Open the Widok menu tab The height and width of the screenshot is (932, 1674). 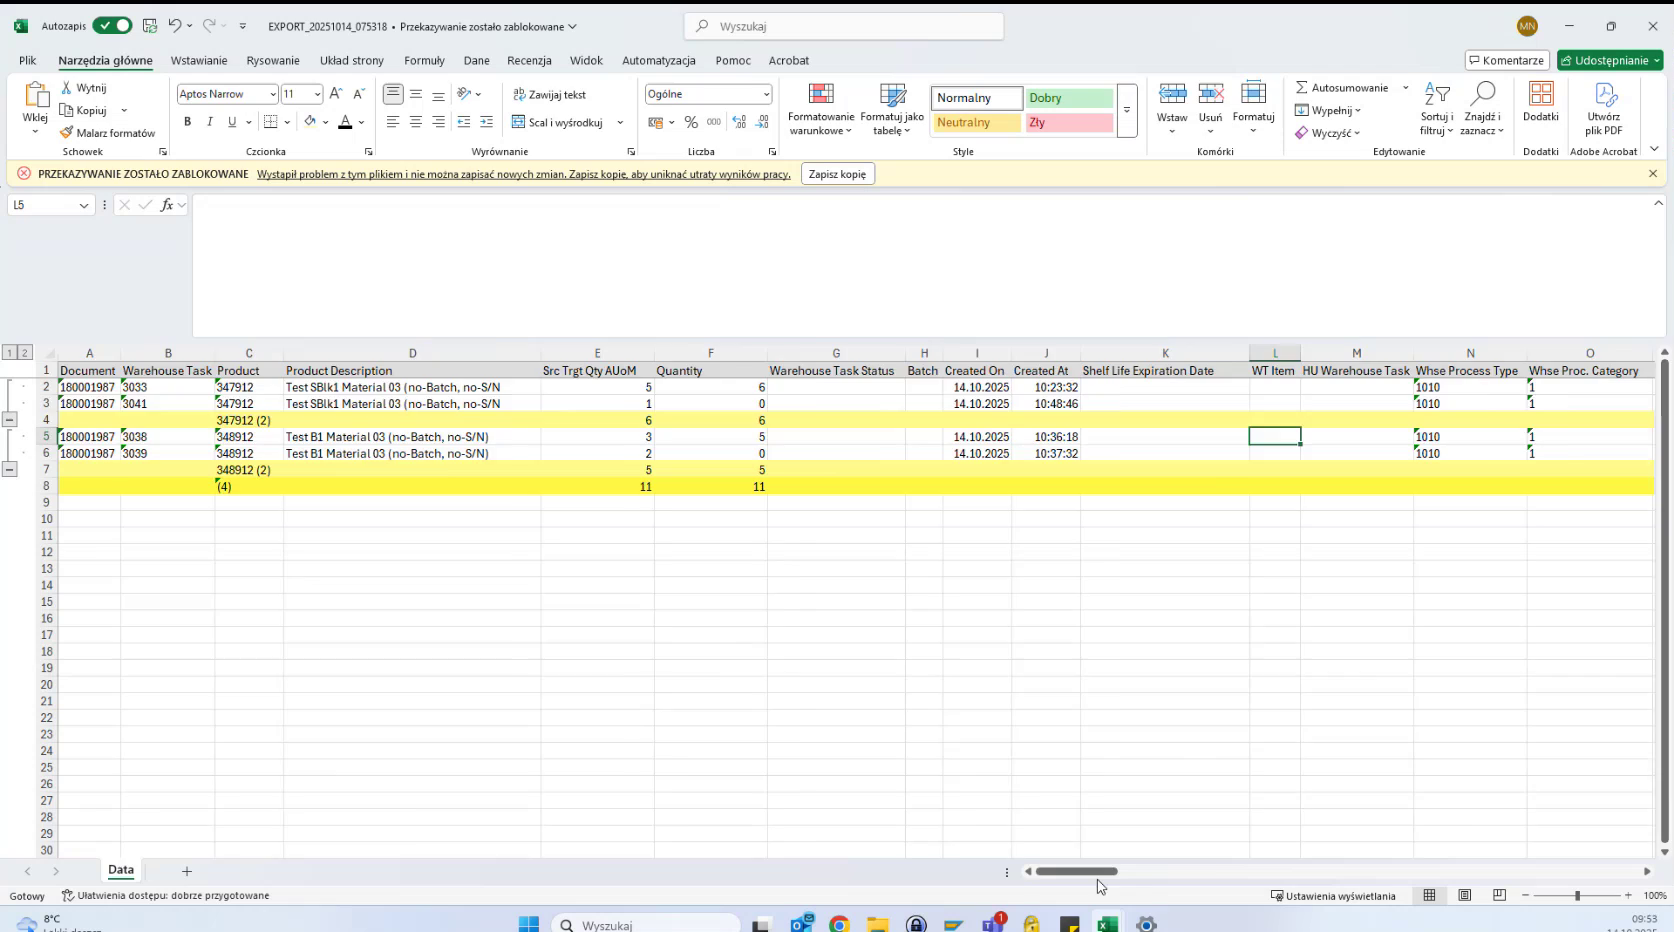pos(586,60)
